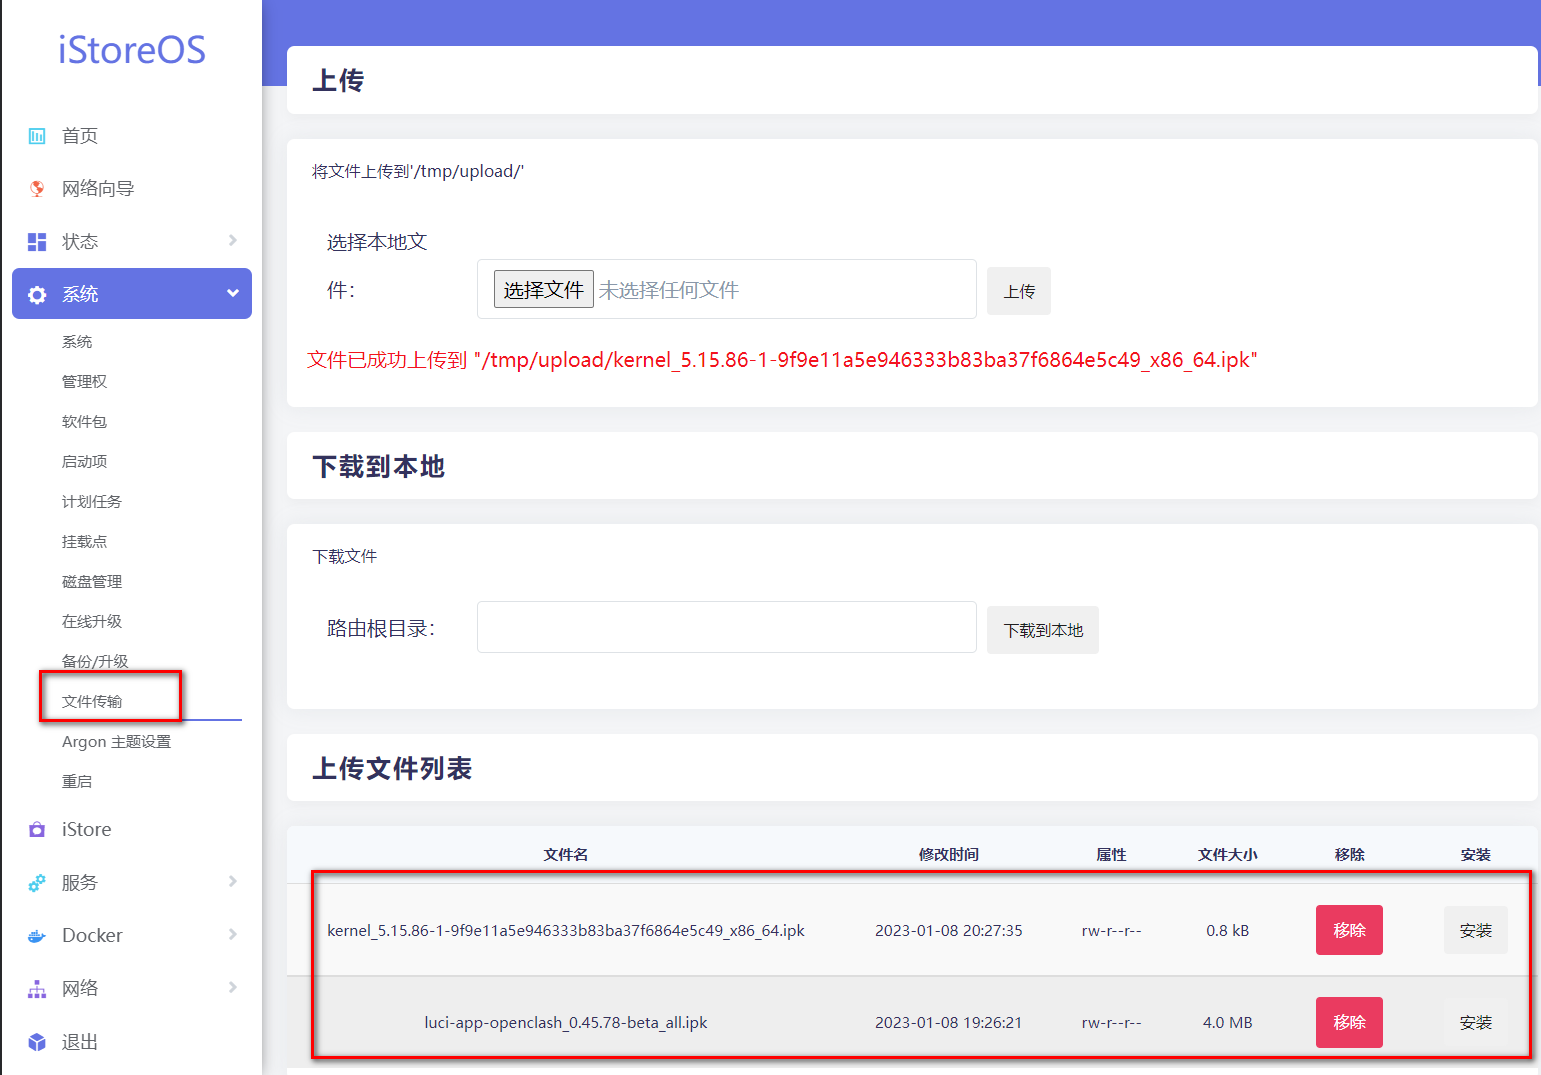Expand the 状态 submenu chevron
Image resolution: width=1541 pixels, height=1075 pixels.
[232, 241]
